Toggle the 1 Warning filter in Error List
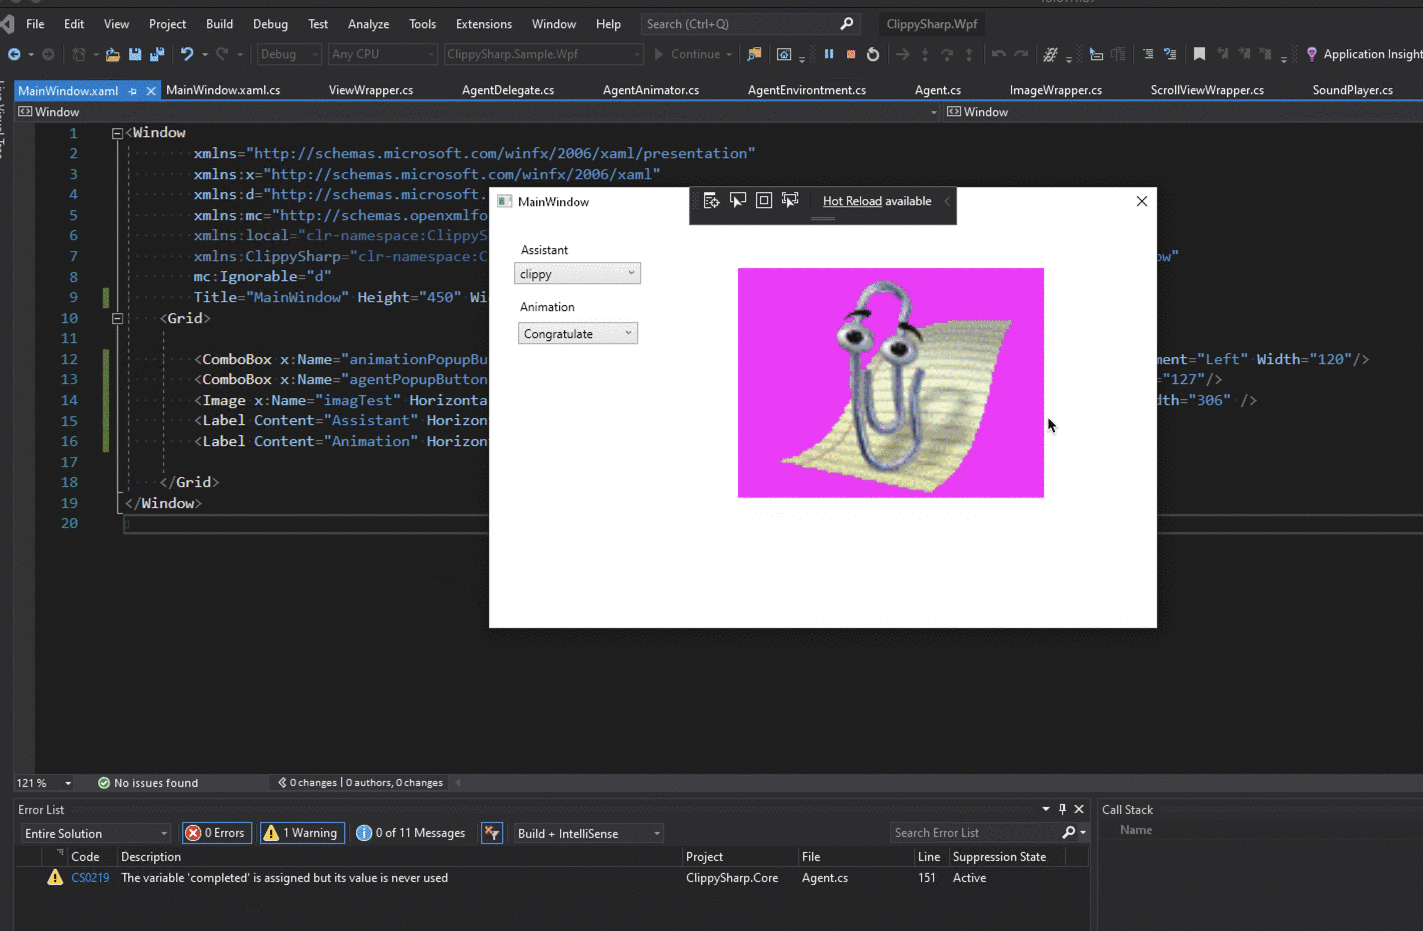 click(301, 832)
